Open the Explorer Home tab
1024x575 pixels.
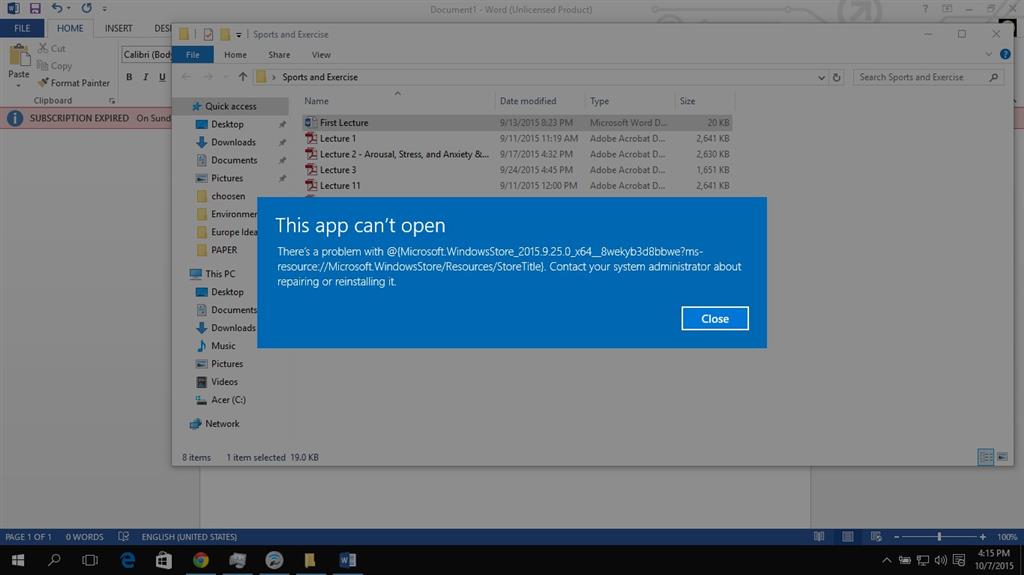[x=235, y=55]
